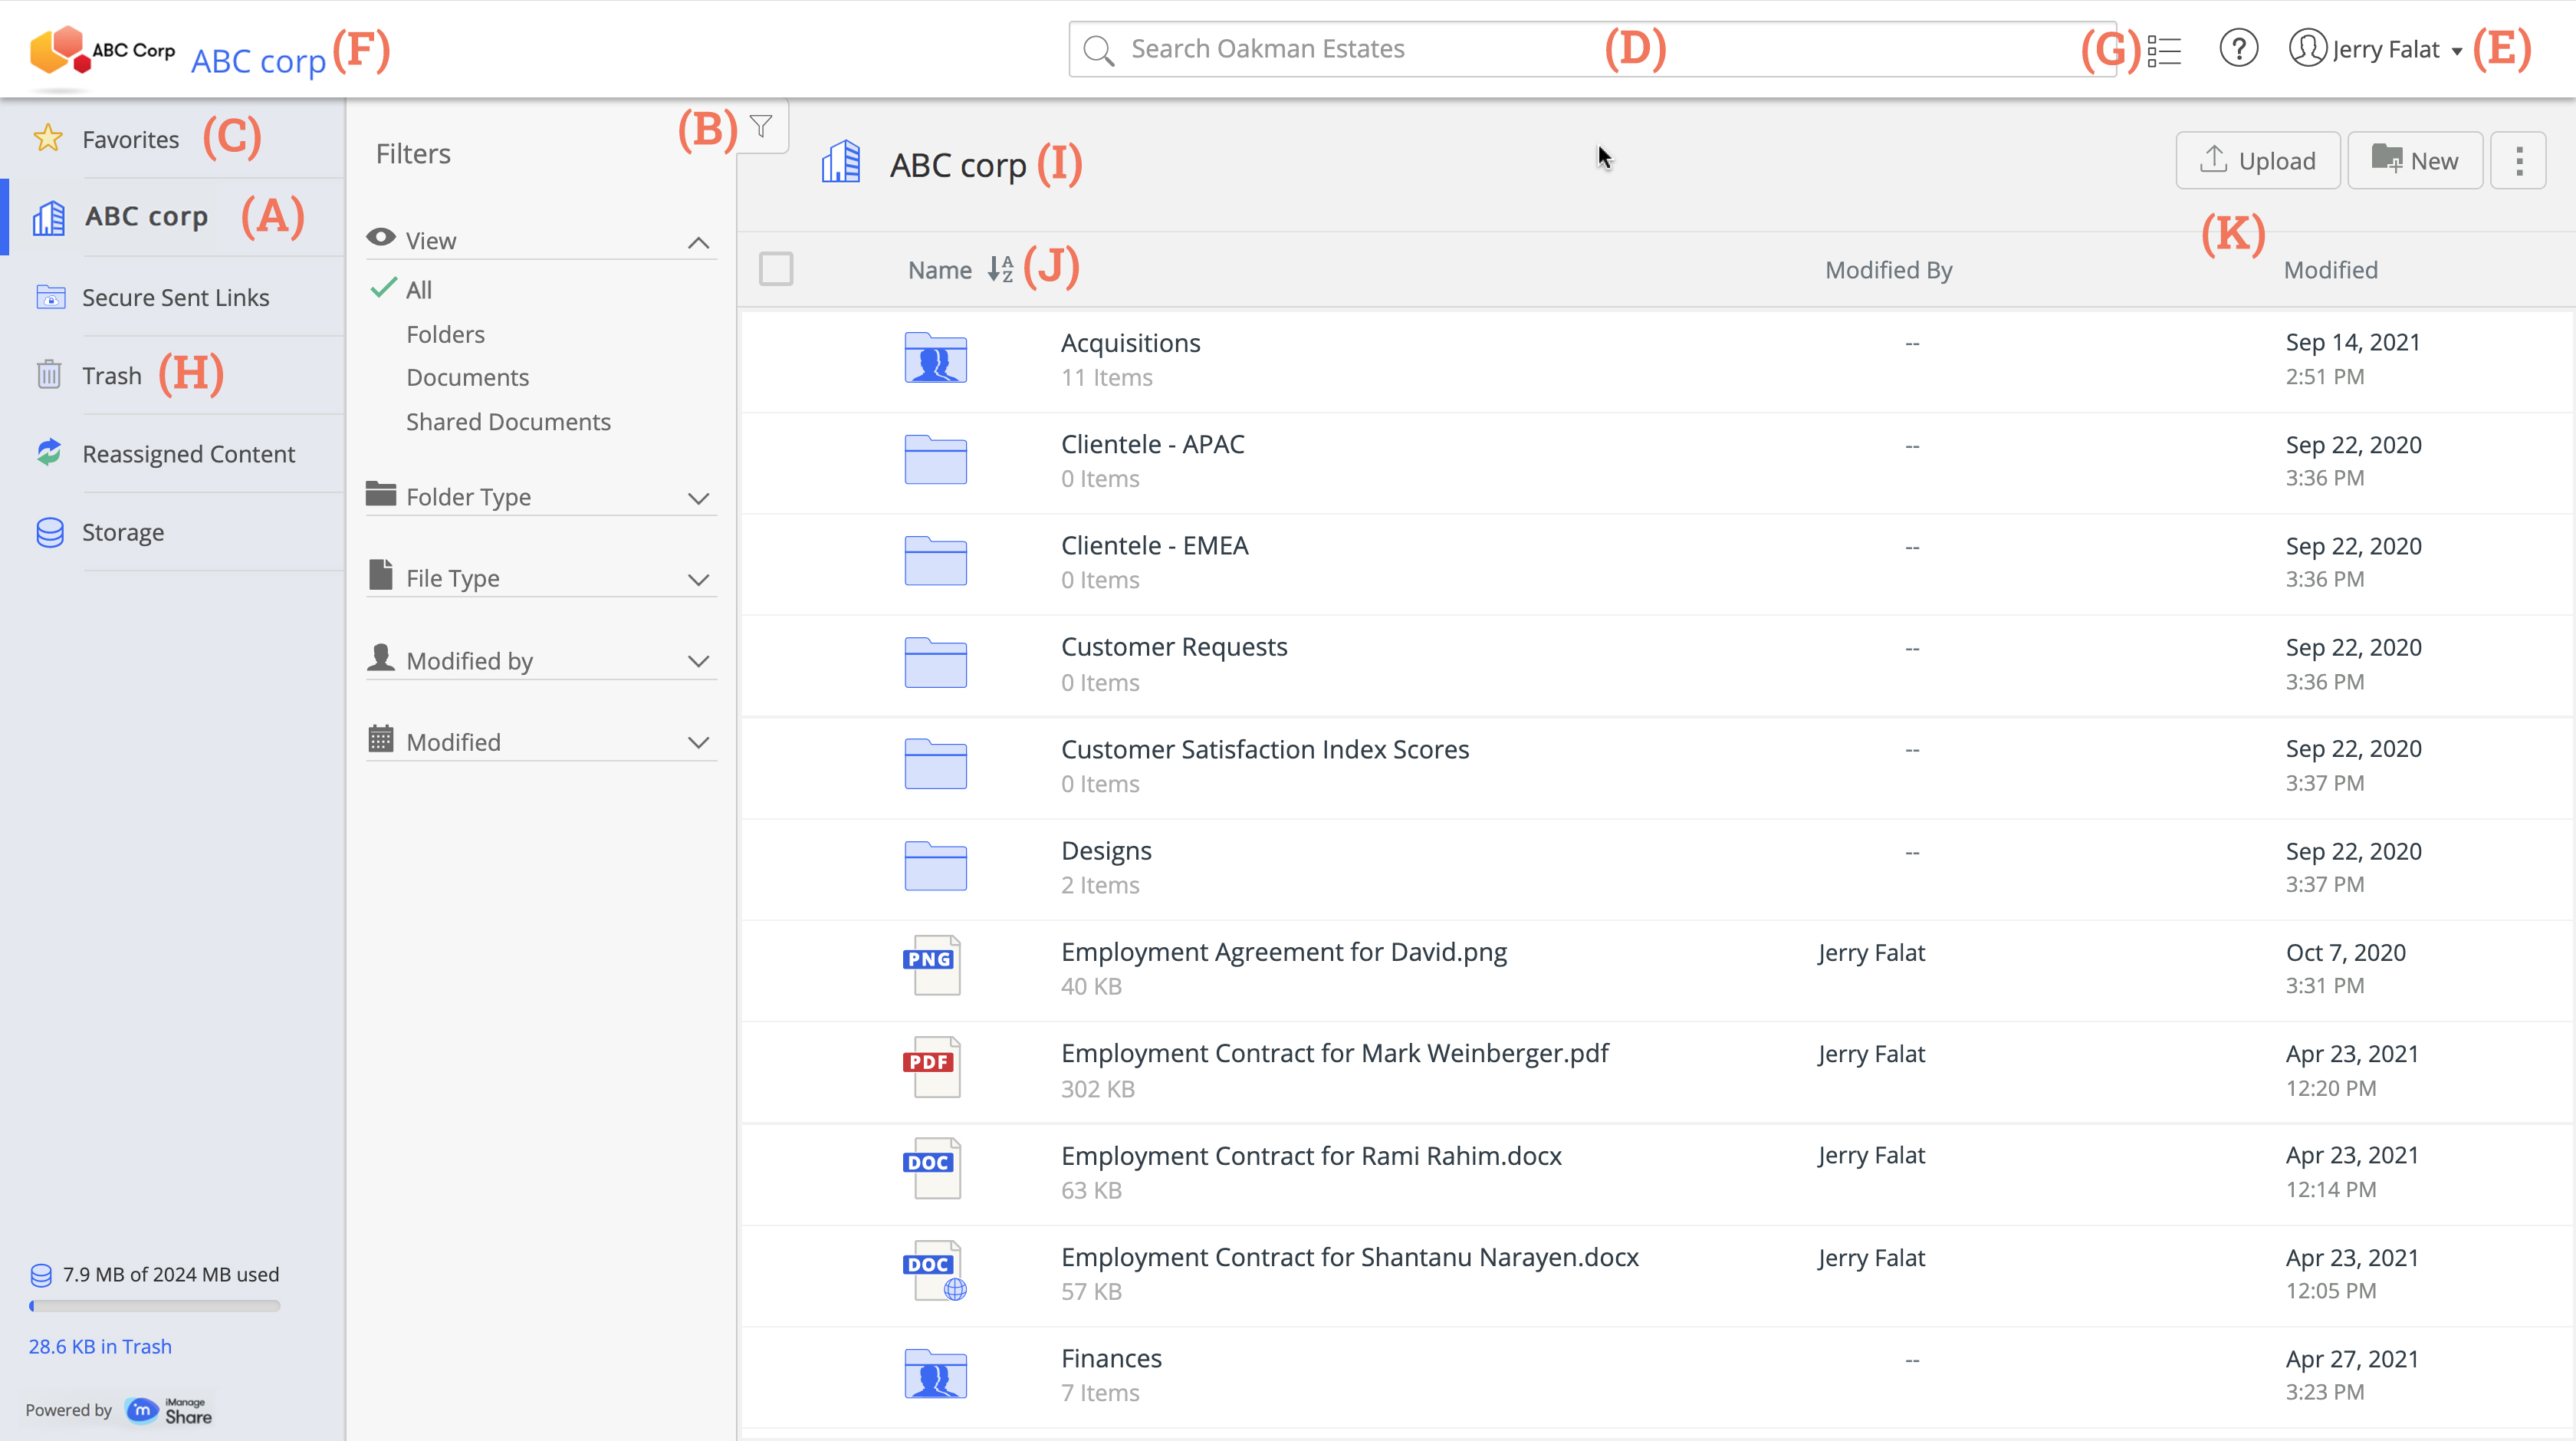
Task: Open the Acquisitions shared folder icon
Action: 935,359
